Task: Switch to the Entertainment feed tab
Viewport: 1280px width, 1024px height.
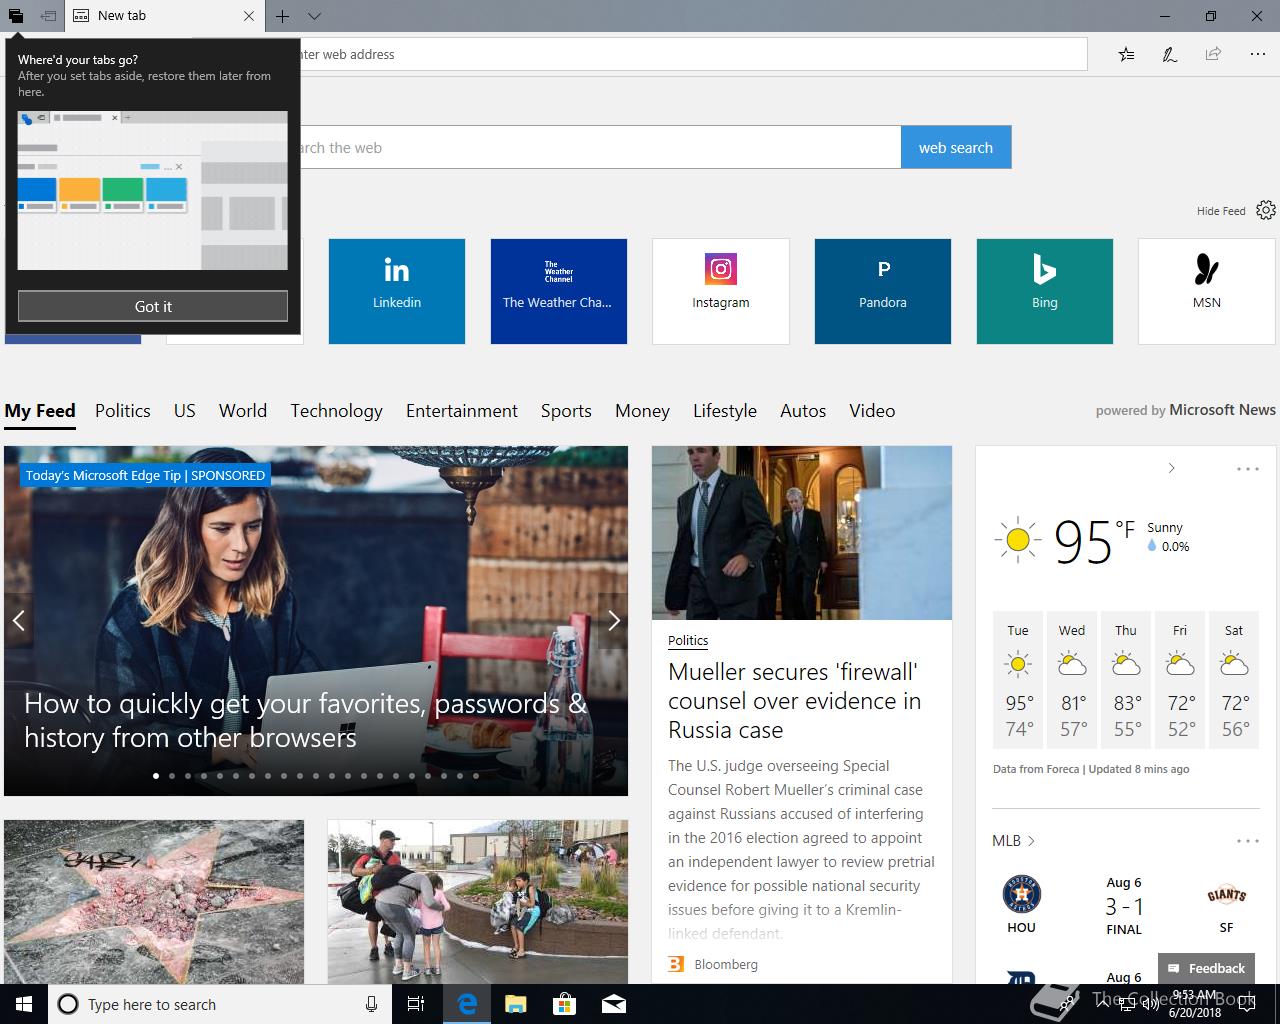Action: (462, 411)
